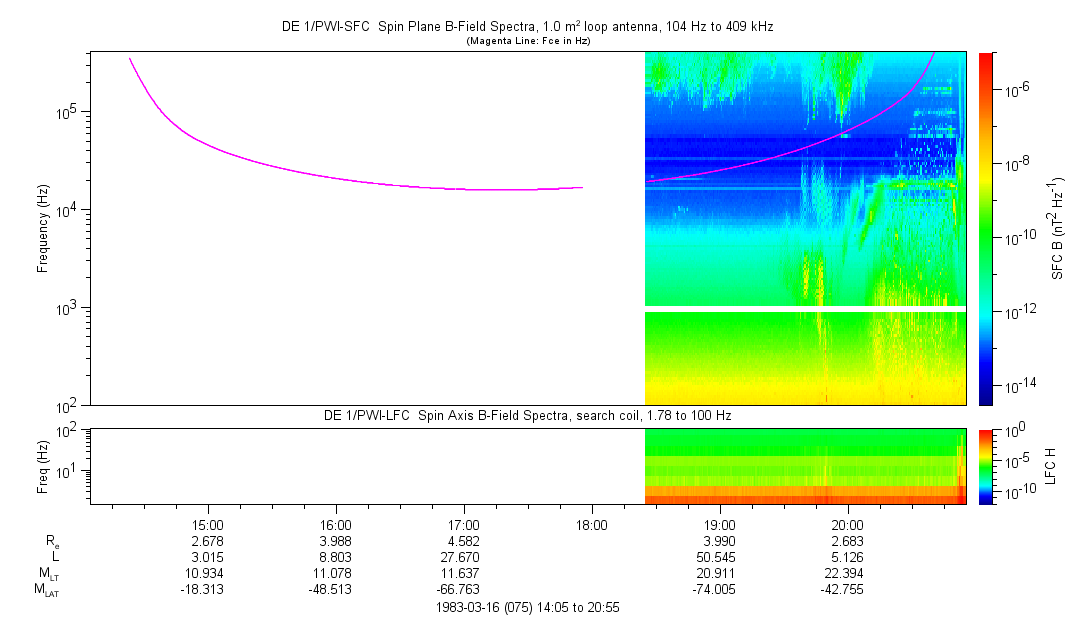Select the Magenta Line Fce subtitle text

[x=527, y=41]
